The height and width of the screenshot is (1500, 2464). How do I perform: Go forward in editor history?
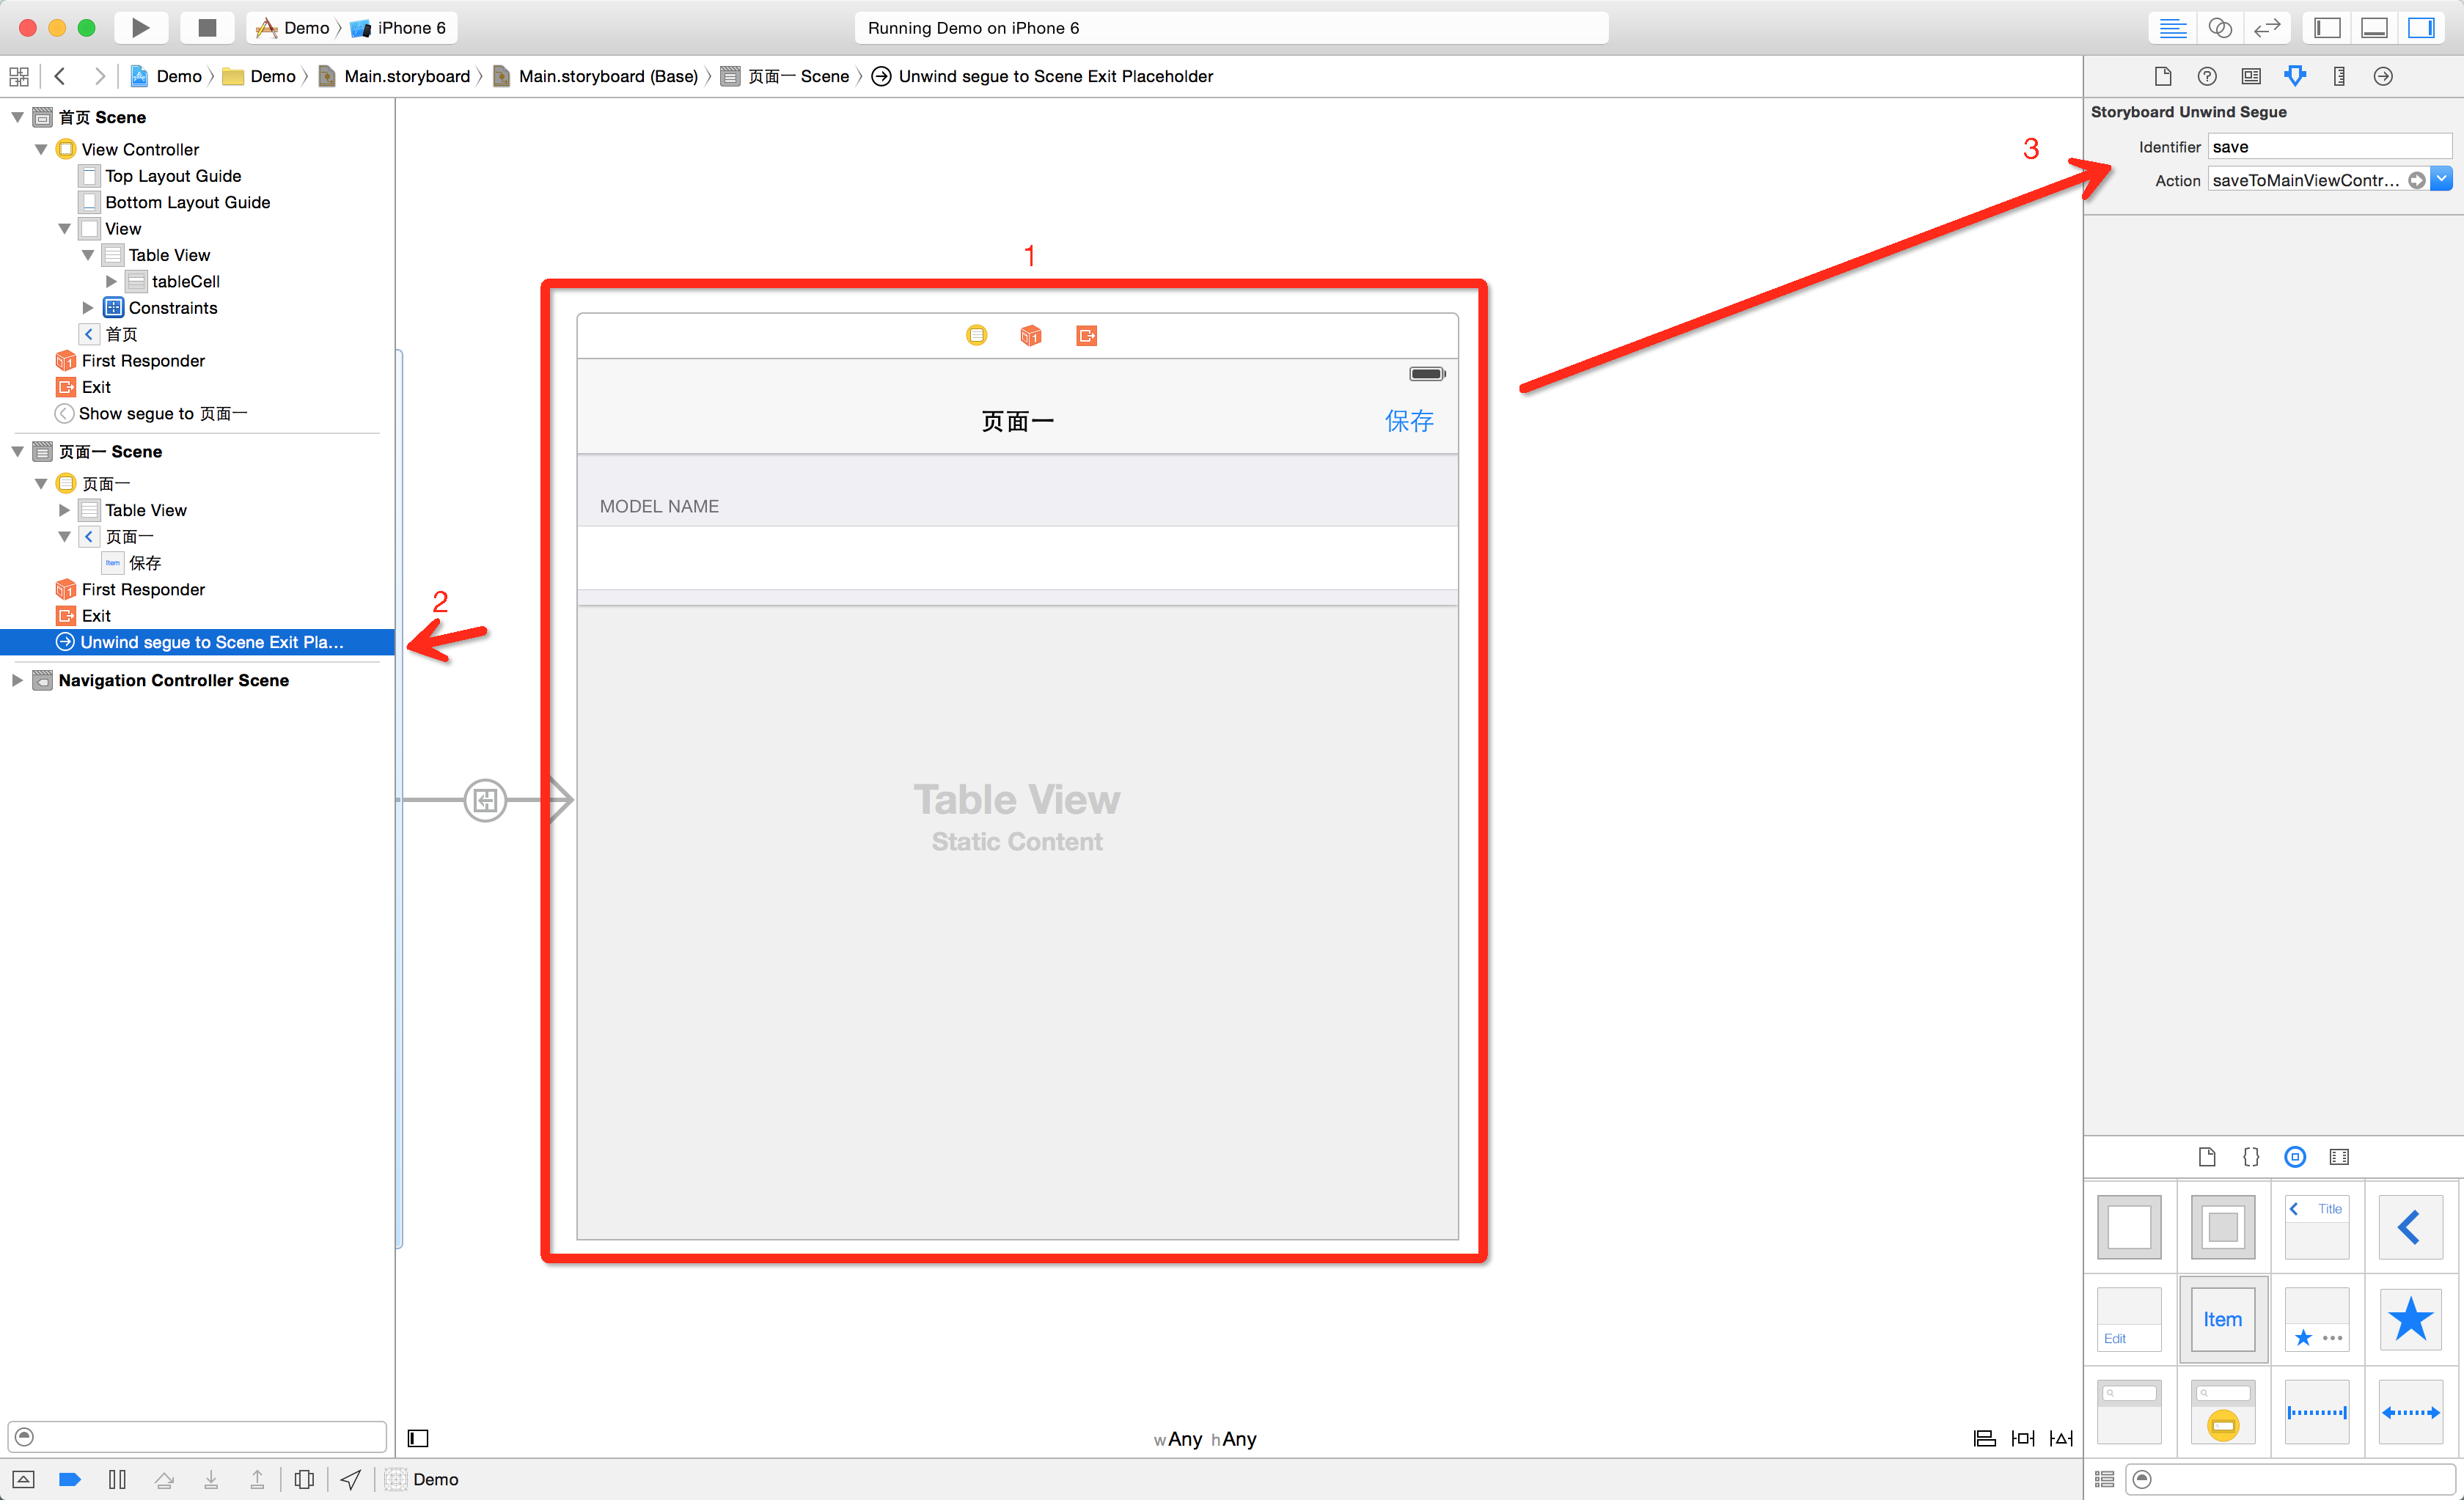tap(98, 76)
